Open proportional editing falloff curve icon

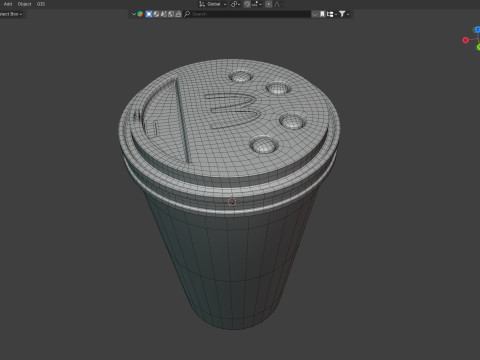tap(277, 4)
